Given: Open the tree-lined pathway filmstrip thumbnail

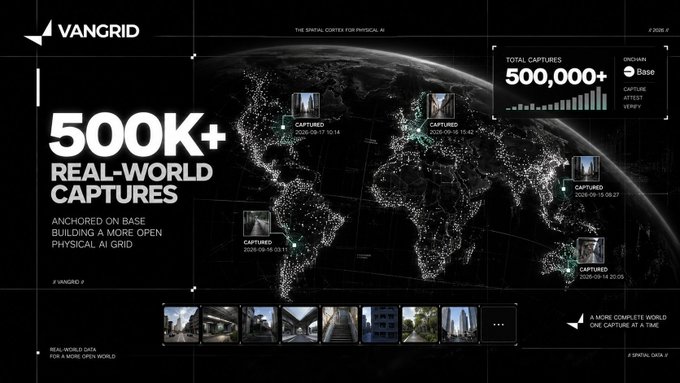Looking at the screenshot, I should pos(420,324).
